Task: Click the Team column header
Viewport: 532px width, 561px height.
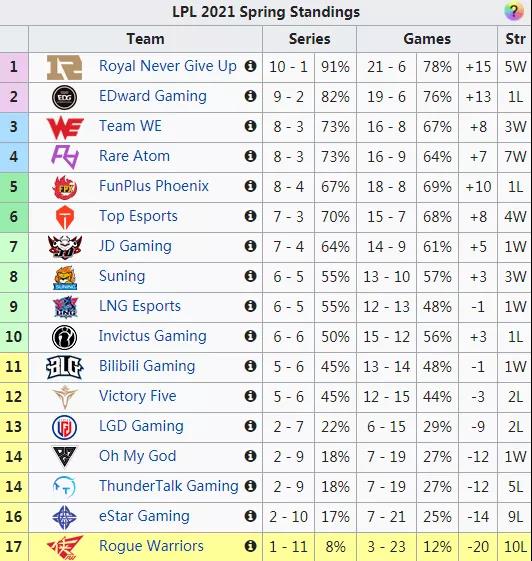Action: click(146, 39)
